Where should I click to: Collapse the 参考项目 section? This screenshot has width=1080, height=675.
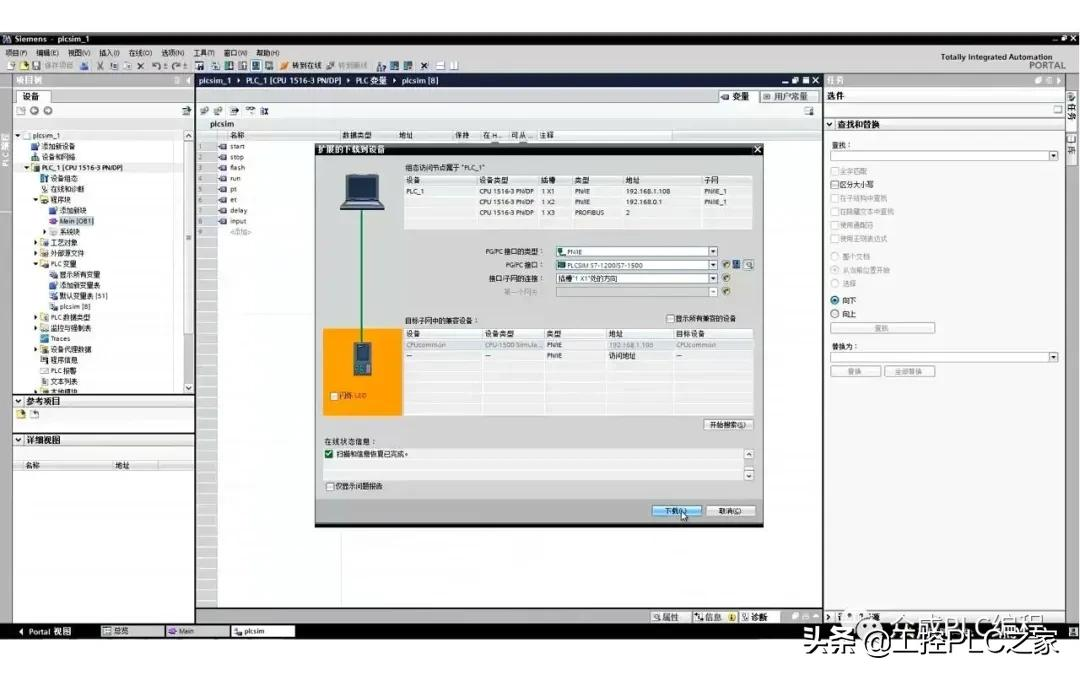[x=19, y=401]
